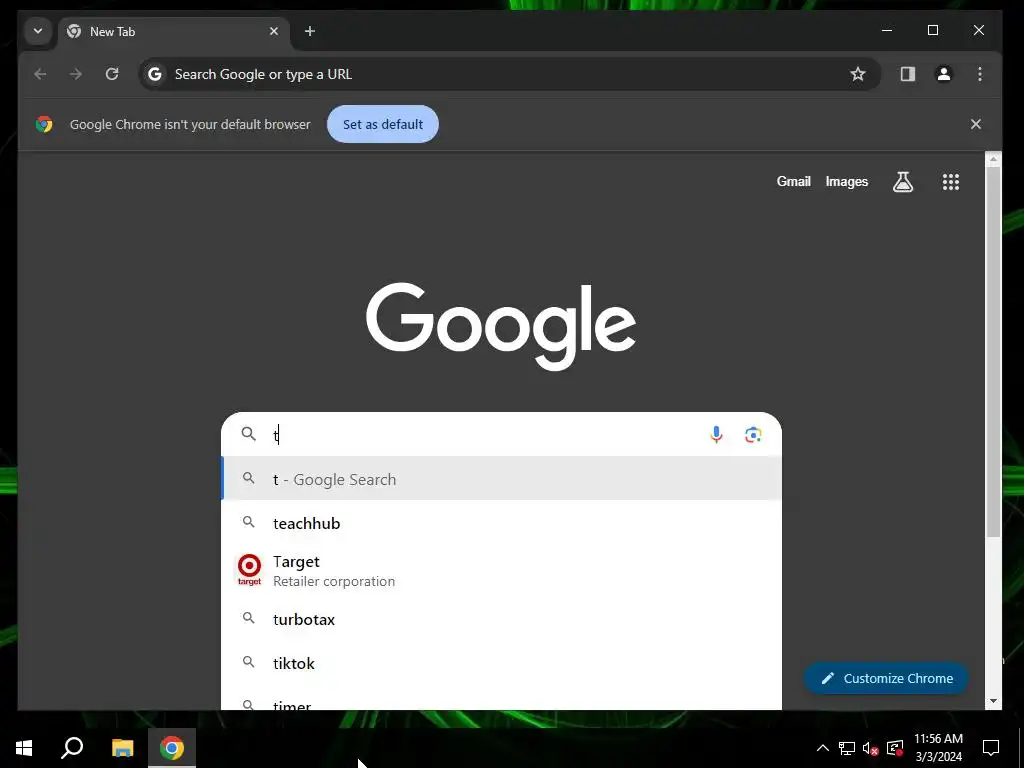
Task: Open the Windows notification center
Action: [991, 748]
